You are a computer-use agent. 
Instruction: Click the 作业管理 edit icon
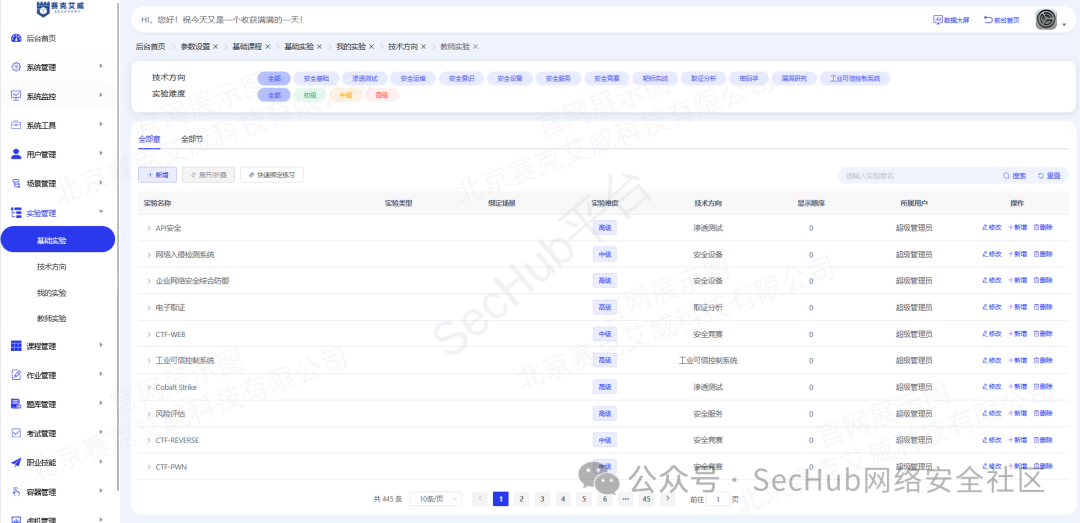(x=17, y=375)
